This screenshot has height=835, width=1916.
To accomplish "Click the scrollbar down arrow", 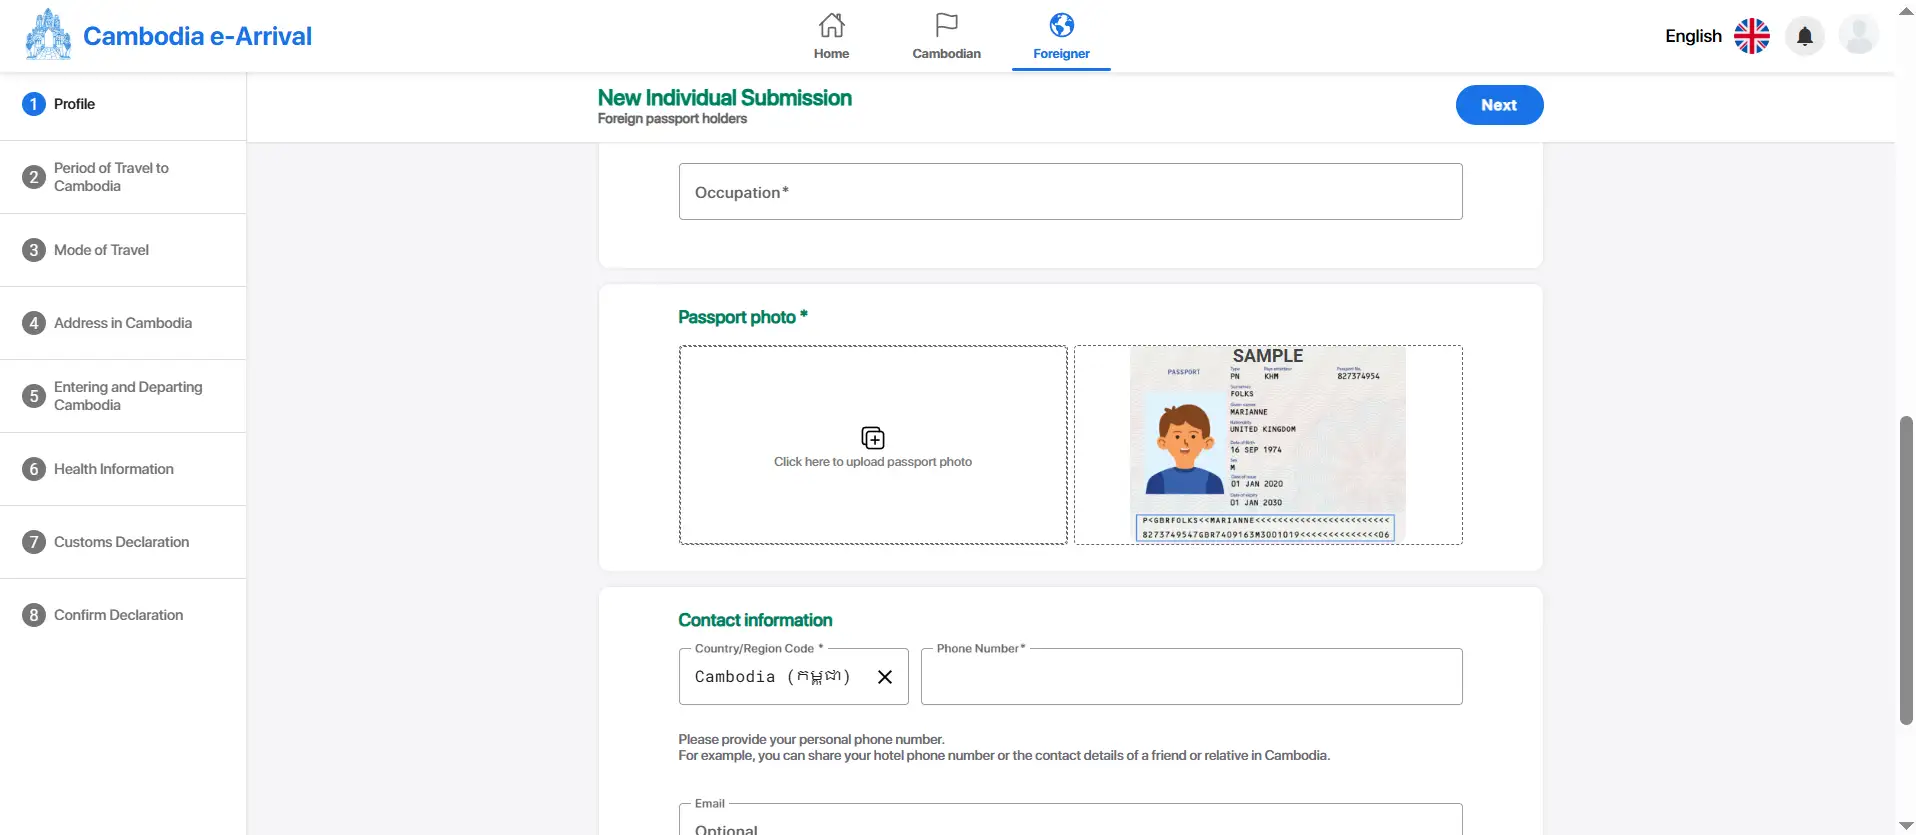I will (x=1906, y=826).
